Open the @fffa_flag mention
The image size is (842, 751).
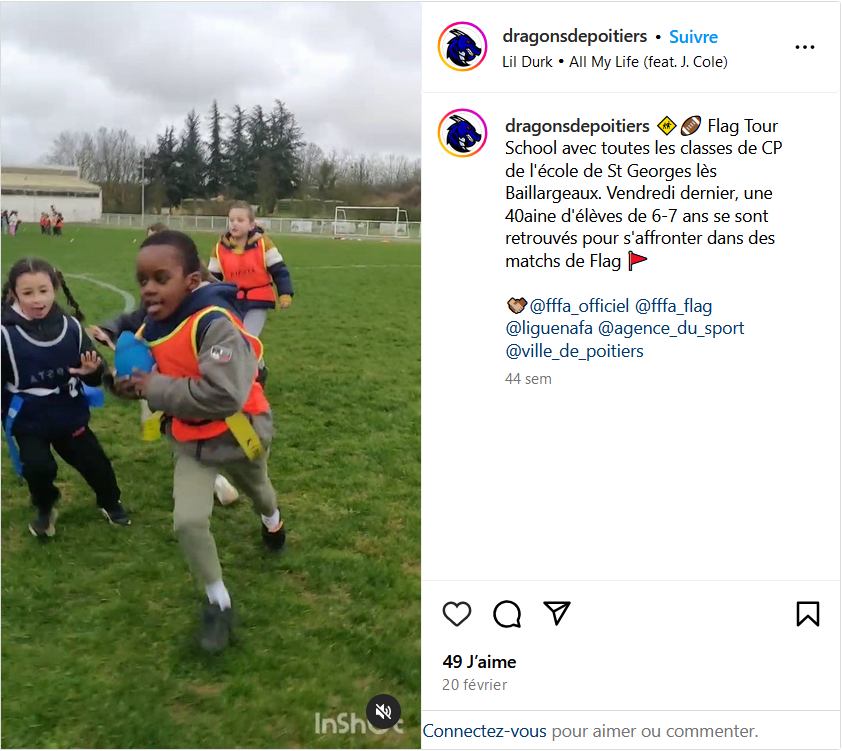(x=673, y=306)
